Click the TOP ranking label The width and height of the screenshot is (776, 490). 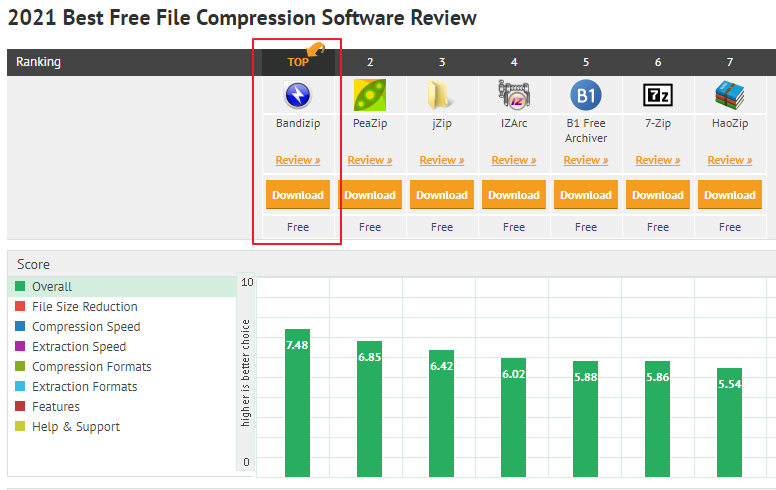[298, 62]
